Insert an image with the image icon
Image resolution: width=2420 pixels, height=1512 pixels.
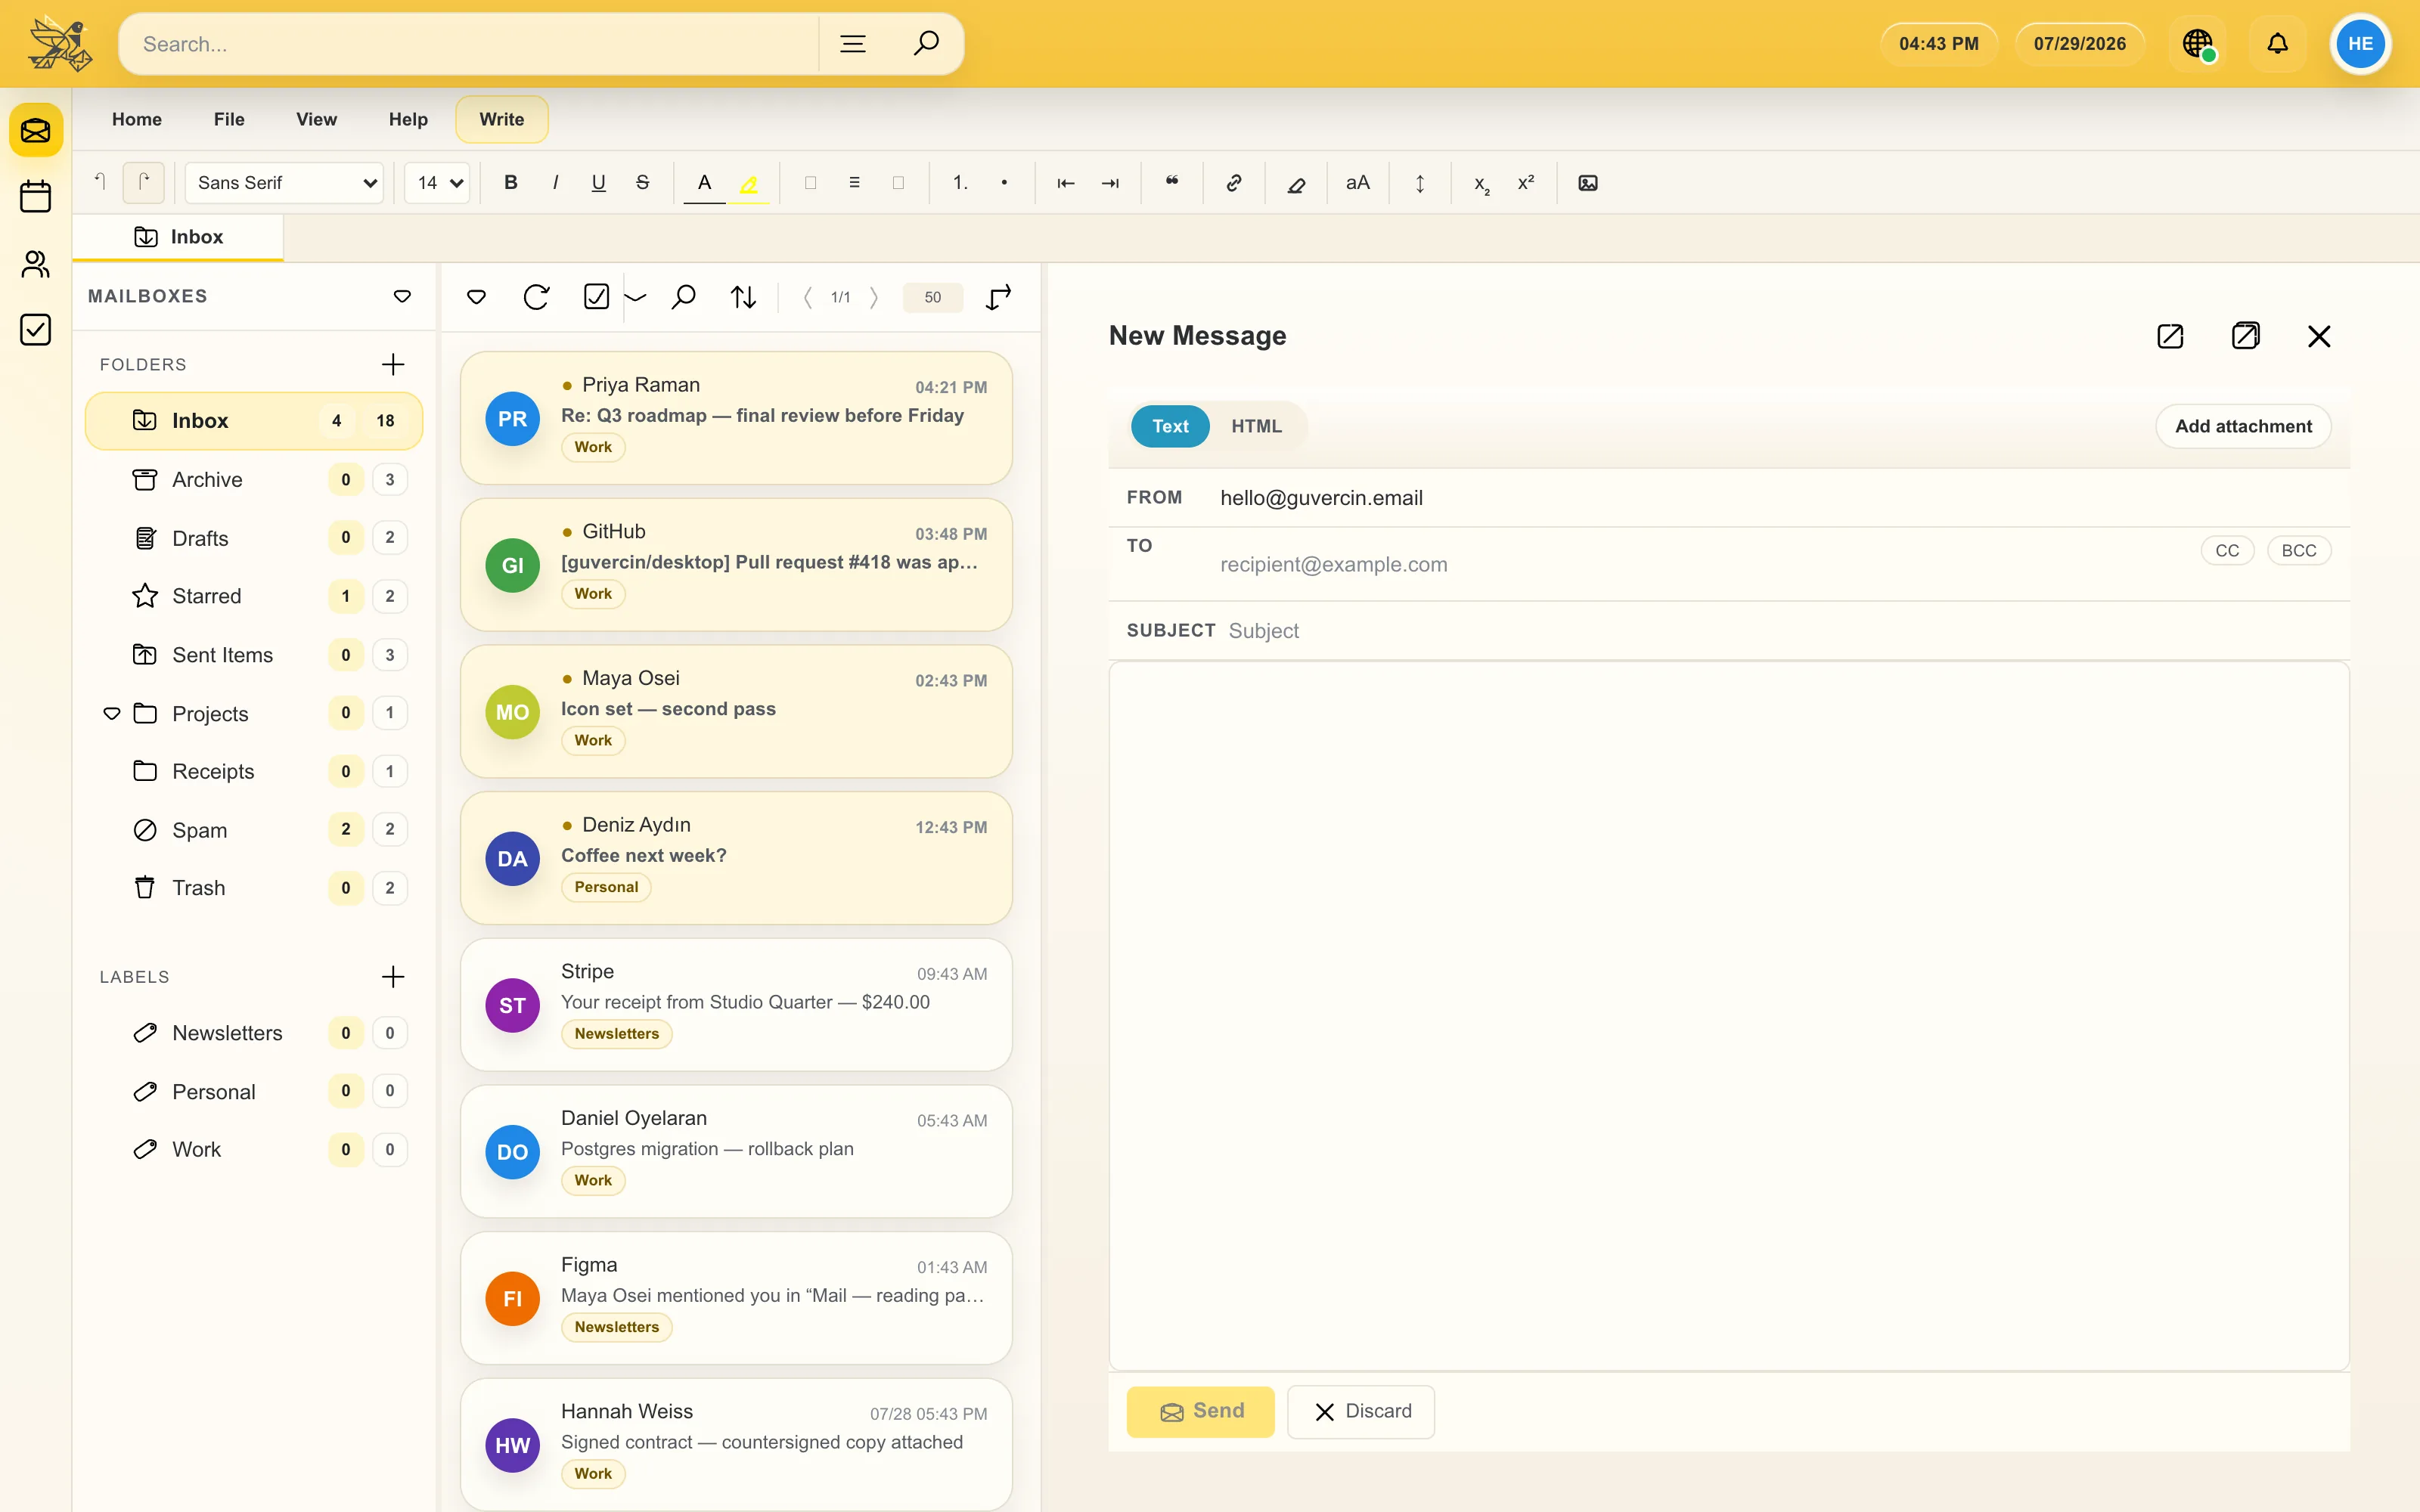(x=1588, y=182)
